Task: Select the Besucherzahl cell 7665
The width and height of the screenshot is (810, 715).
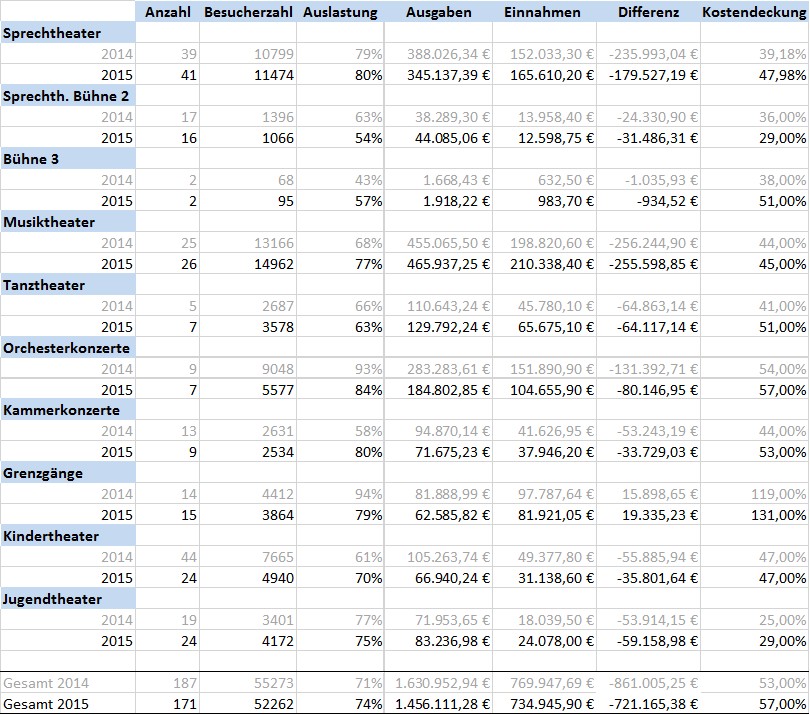Action: 248,557
